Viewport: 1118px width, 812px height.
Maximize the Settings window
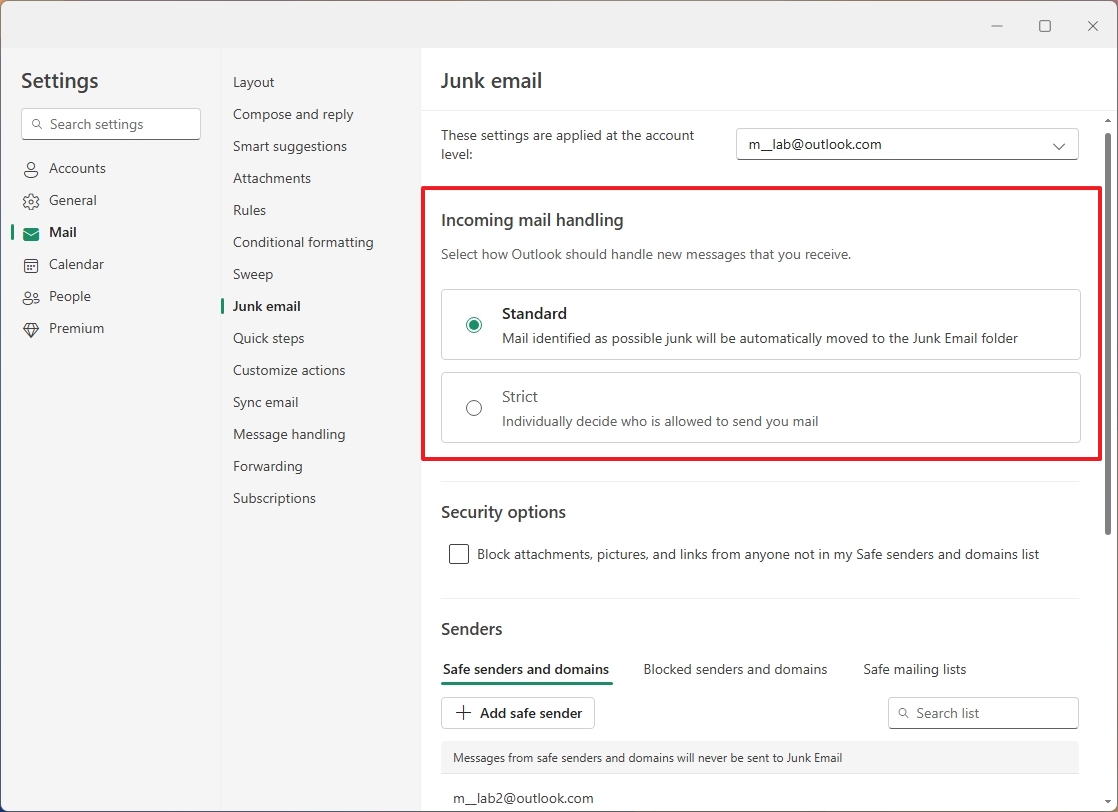coord(1045,26)
